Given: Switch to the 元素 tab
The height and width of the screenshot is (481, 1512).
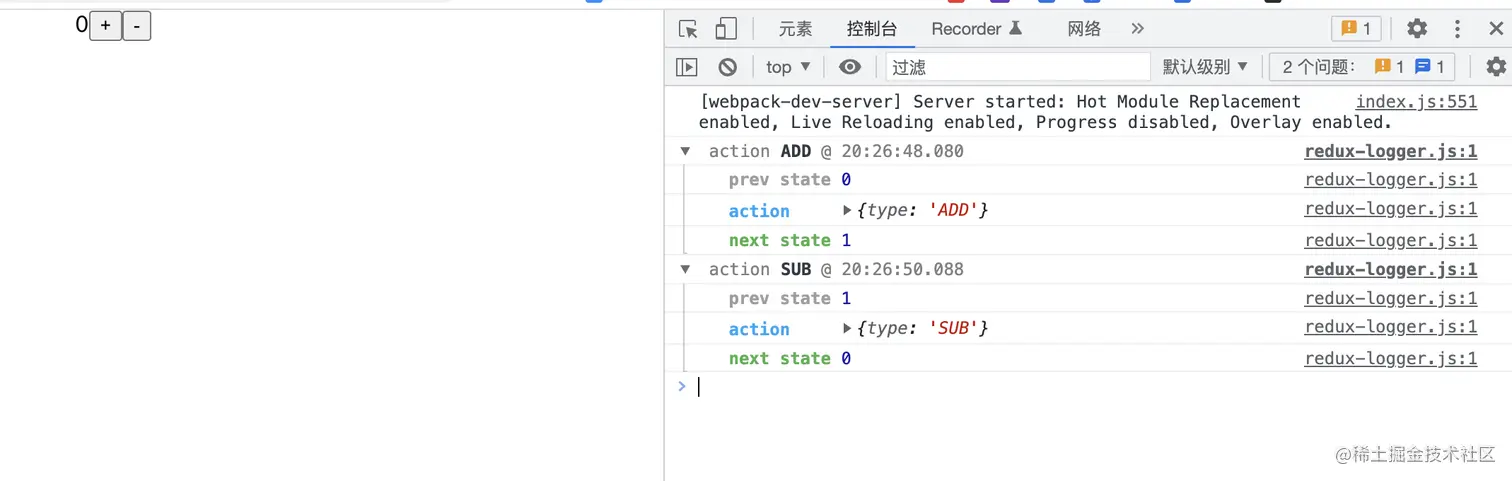Looking at the screenshot, I should pyautogui.click(x=796, y=29).
